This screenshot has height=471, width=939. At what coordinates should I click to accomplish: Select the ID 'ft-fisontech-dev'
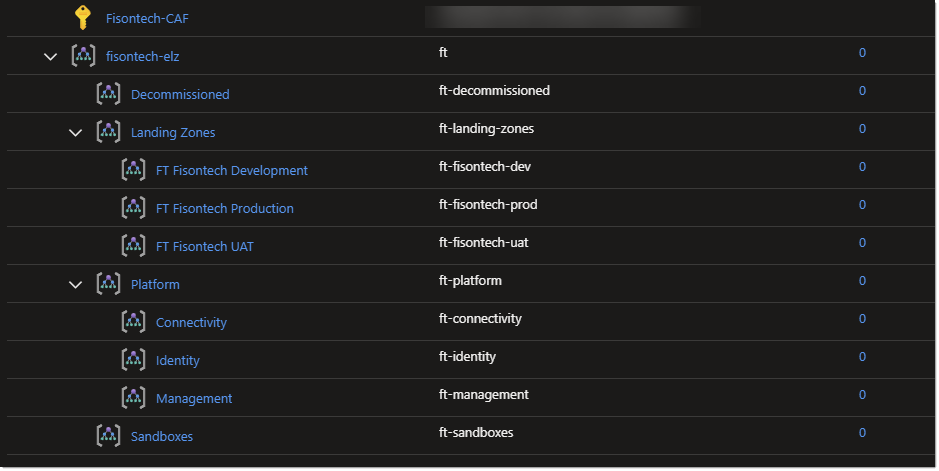coord(484,166)
